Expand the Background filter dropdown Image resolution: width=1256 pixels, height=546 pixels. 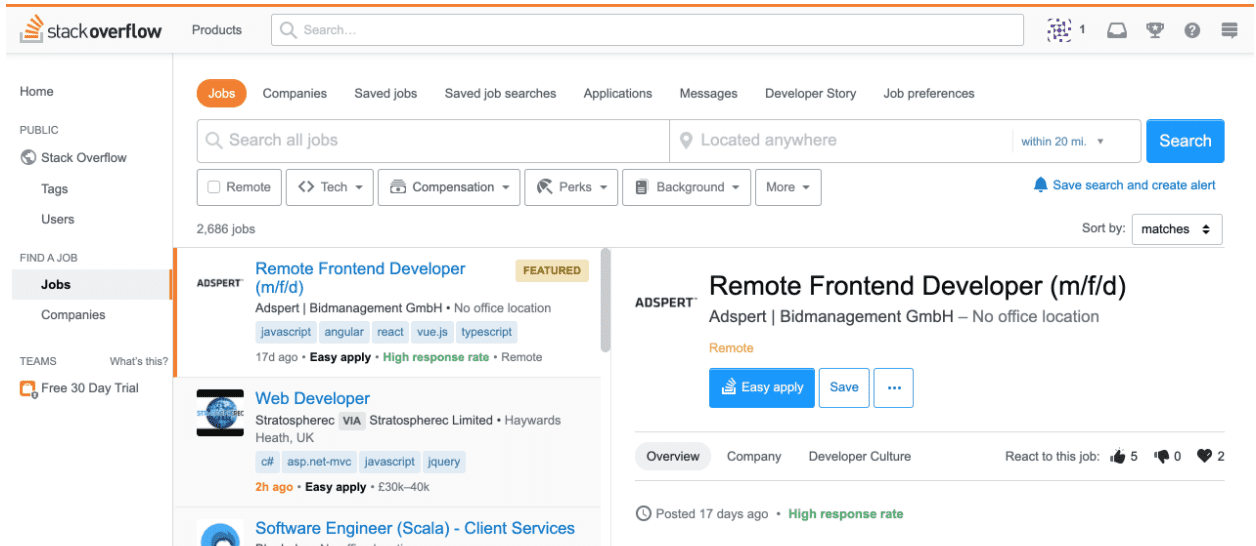pyautogui.click(x=686, y=187)
